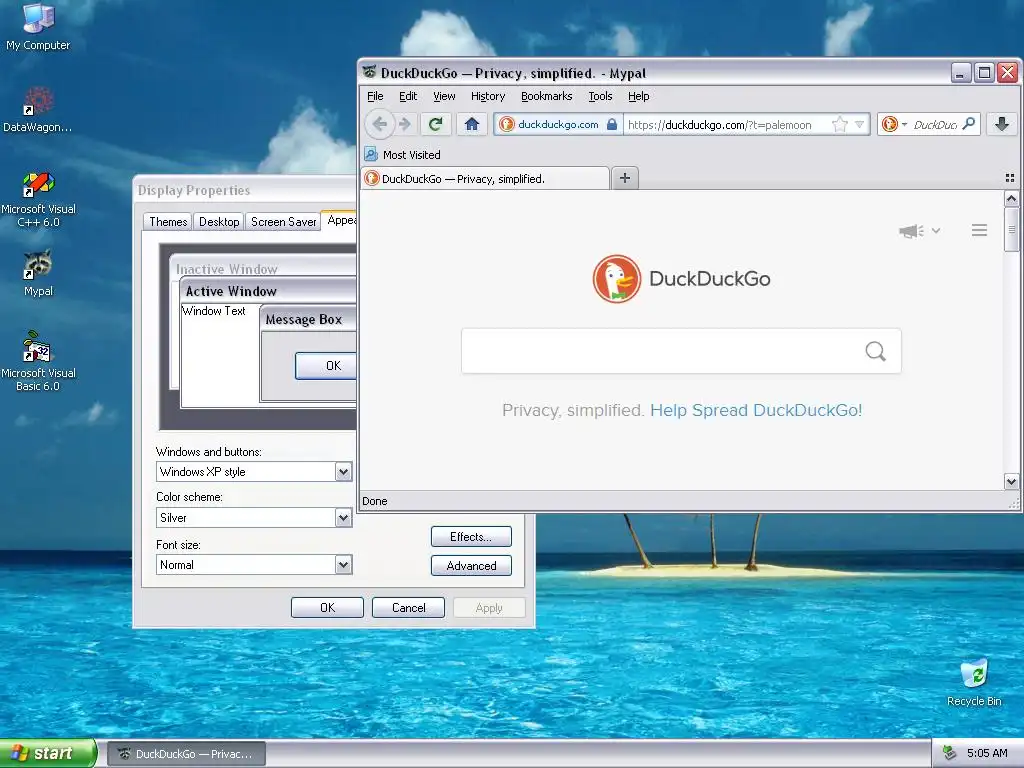Expand the chevron beside the megaphone
The width and height of the screenshot is (1024, 768).
[x=936, y=231]
